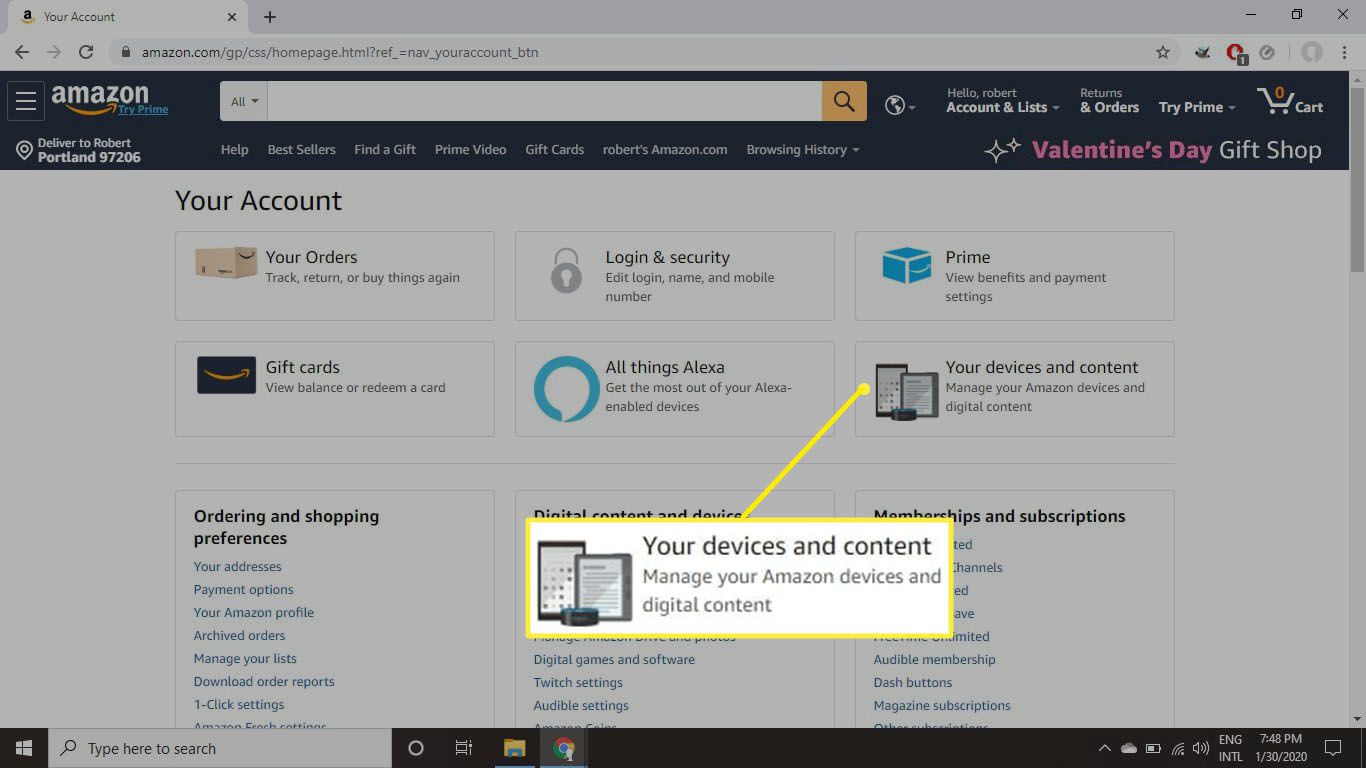The width and height of the screenshot is (1366, 768).
Task: Reload the page
Action: click(86, 52)
